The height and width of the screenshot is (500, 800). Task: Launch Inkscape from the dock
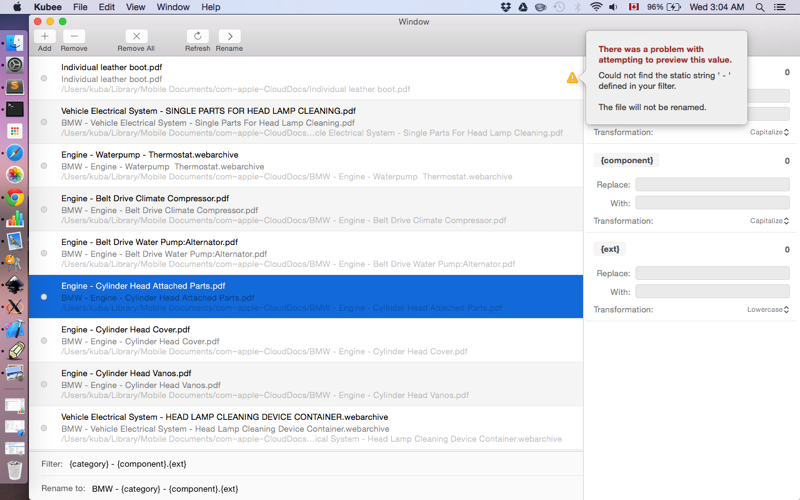click(x=15, y=285)
